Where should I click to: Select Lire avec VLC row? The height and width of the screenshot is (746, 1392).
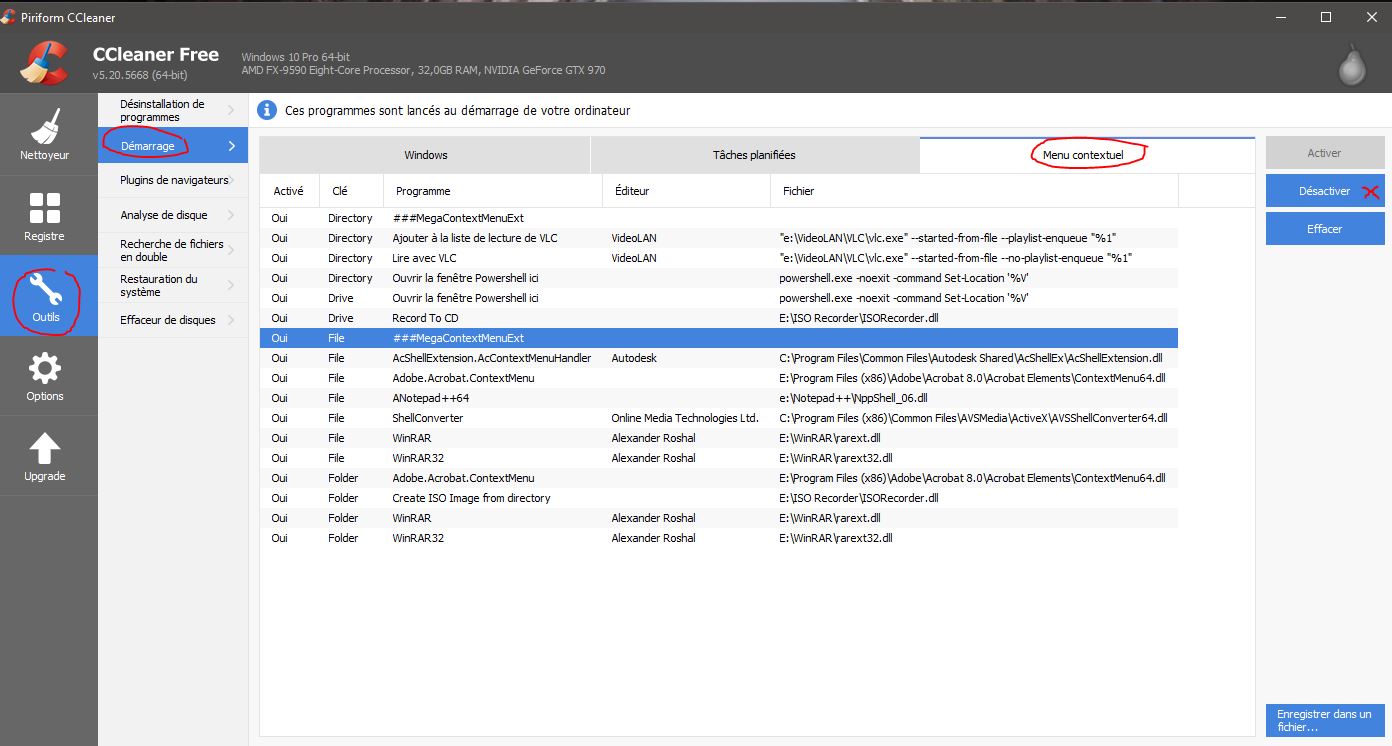point(719,258)
